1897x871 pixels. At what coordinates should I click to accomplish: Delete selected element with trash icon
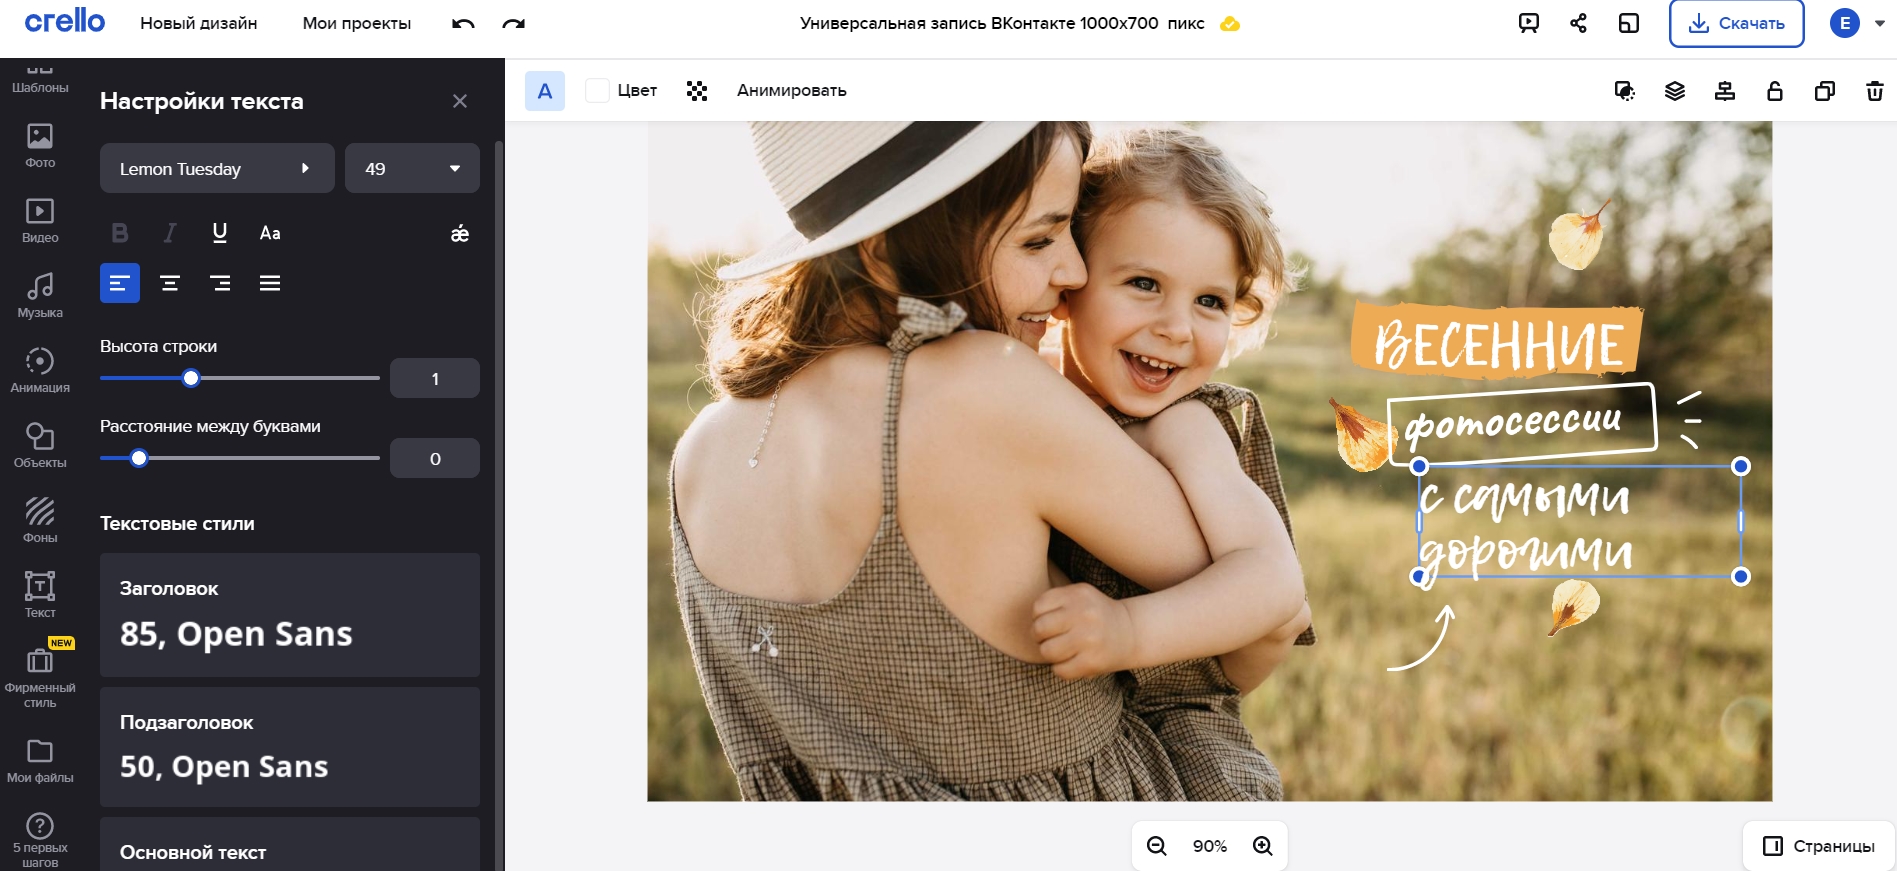point(1875,91)
